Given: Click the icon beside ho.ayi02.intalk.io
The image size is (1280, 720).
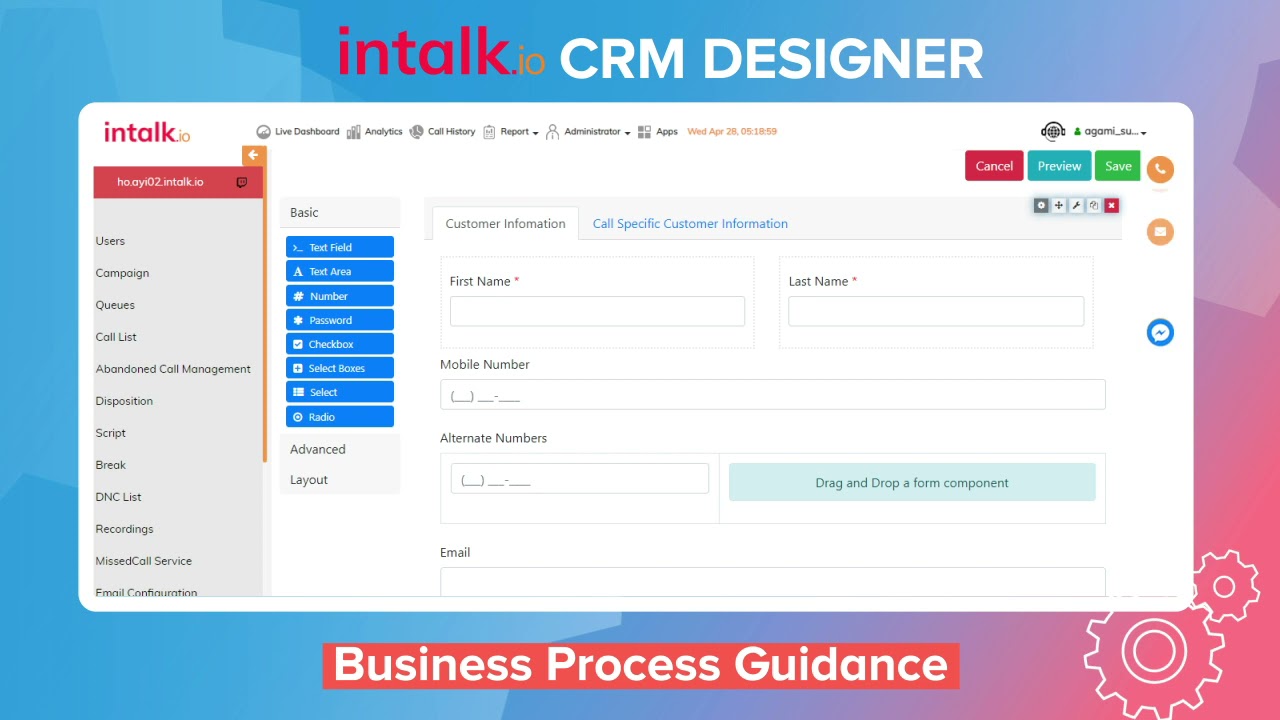Looking at the screenshot, I should [x=241, y=182].
